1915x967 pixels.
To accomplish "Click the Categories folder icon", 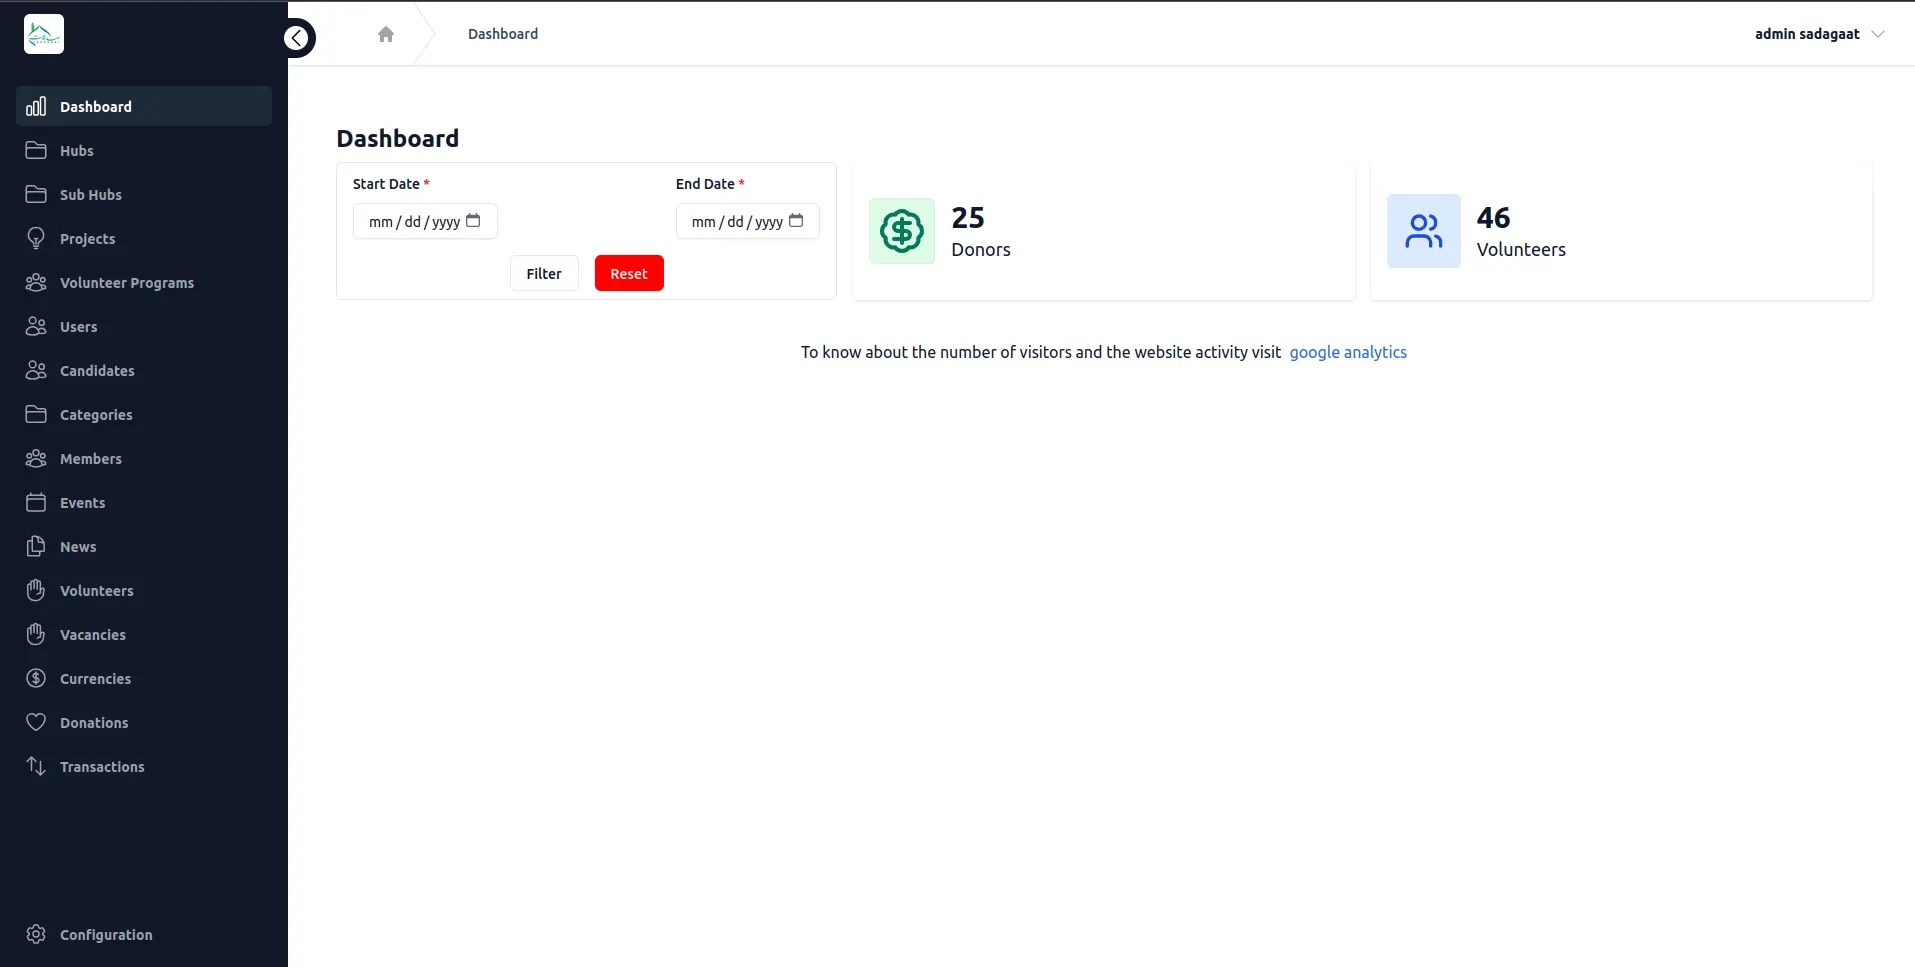I will pyautogui.click(x=36, y=414).
